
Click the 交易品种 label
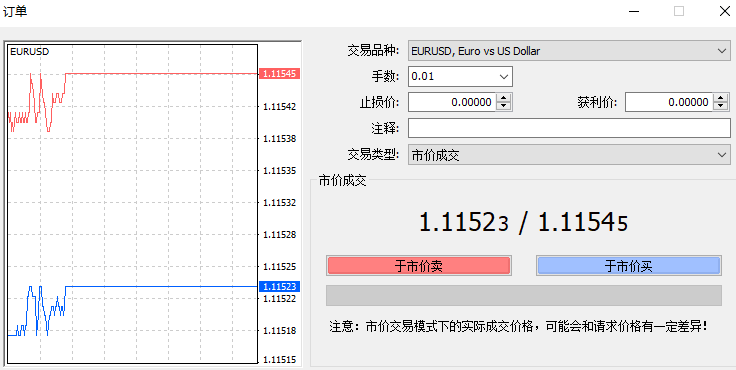tap(373, 51)
